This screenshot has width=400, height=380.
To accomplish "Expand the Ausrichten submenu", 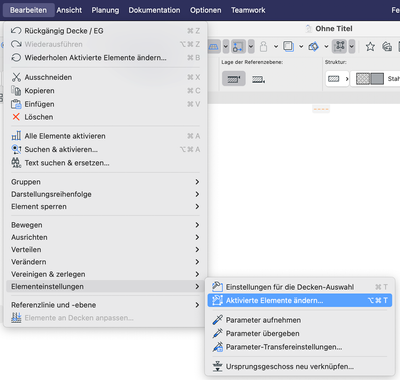I will tap(105, 237).
